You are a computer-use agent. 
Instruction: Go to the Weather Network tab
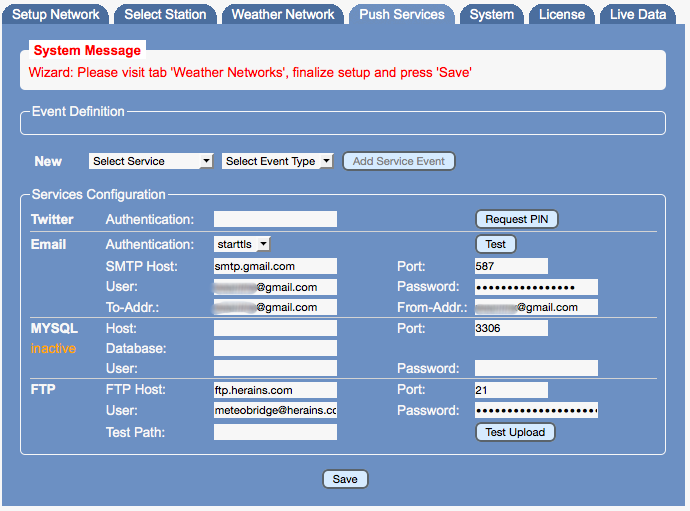[283, 14]
